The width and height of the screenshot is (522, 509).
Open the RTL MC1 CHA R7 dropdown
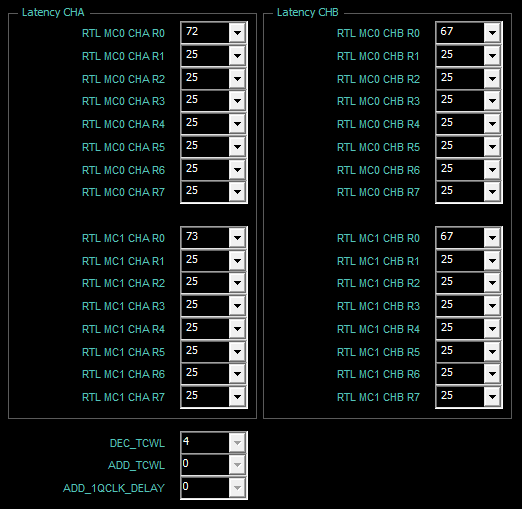(237, 397)
